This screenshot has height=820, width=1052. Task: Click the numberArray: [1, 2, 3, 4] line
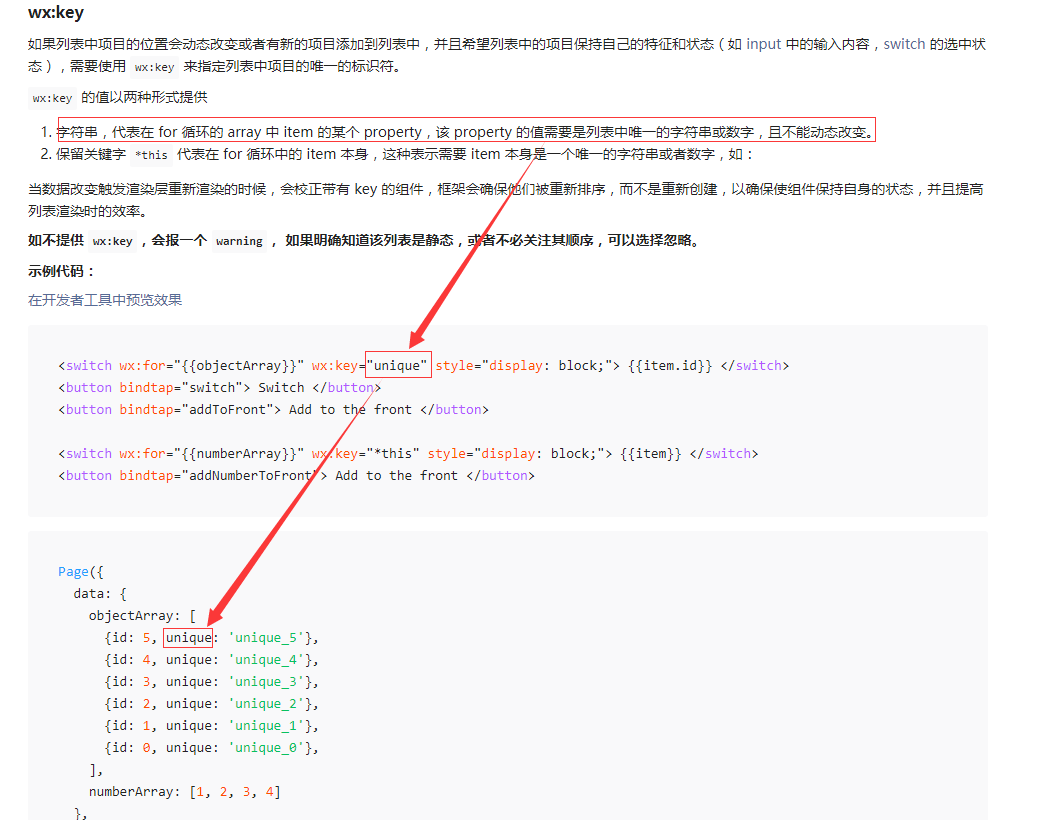point(185,792)
